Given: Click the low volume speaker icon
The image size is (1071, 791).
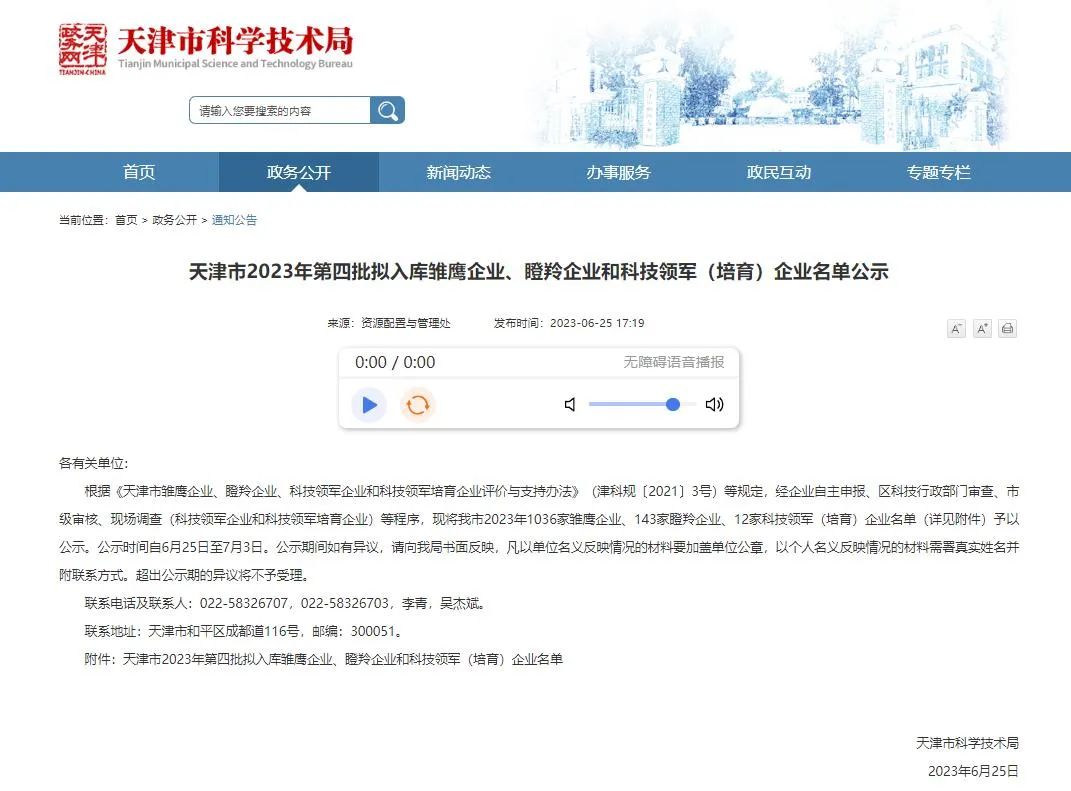Looking at the screenshot, I should (x=570, y=404).
